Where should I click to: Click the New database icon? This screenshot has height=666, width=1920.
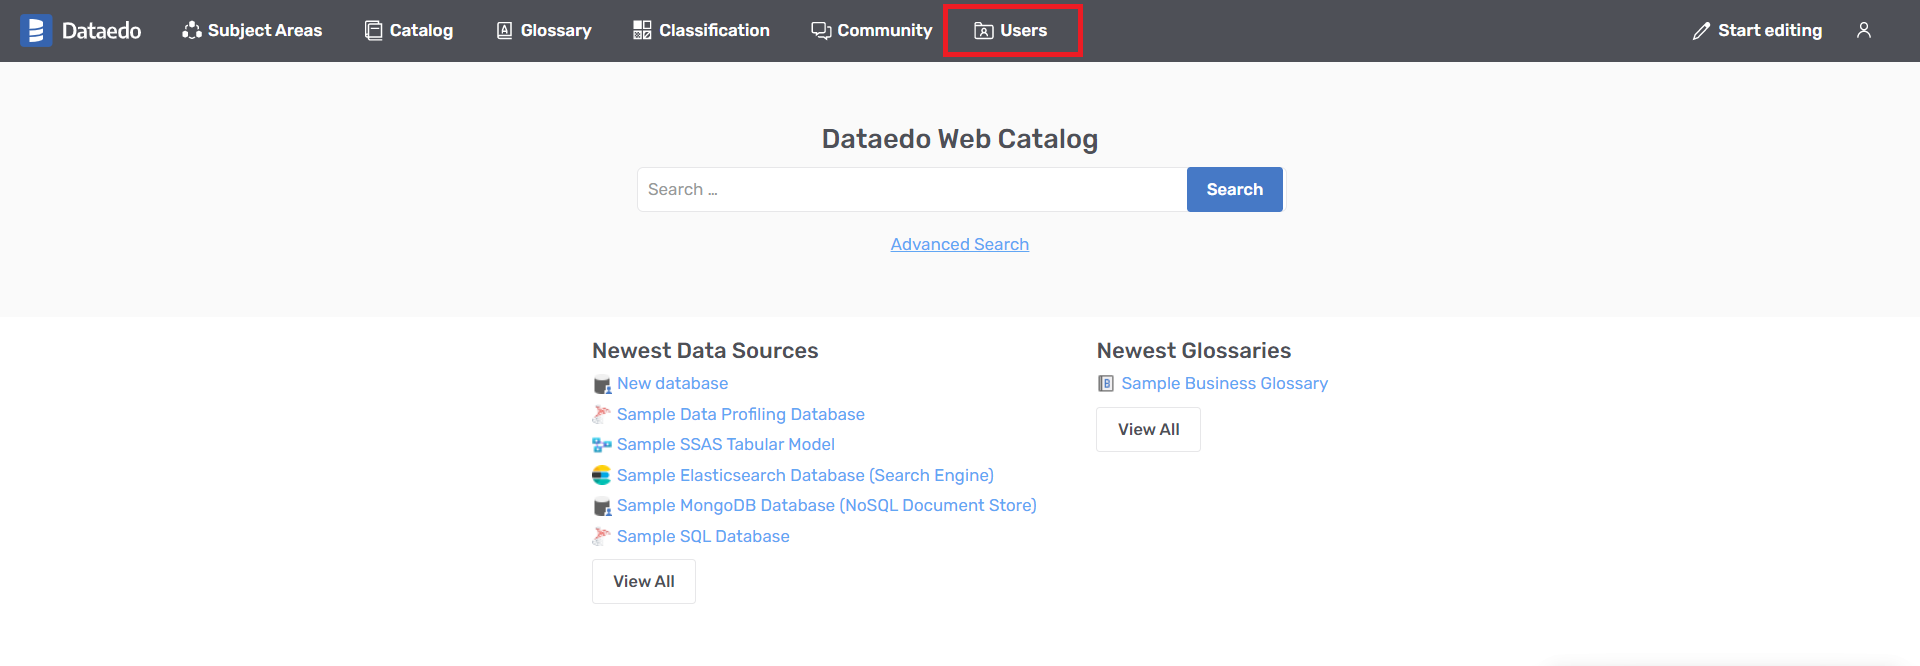pyautogui.click(x=602, y=384)
